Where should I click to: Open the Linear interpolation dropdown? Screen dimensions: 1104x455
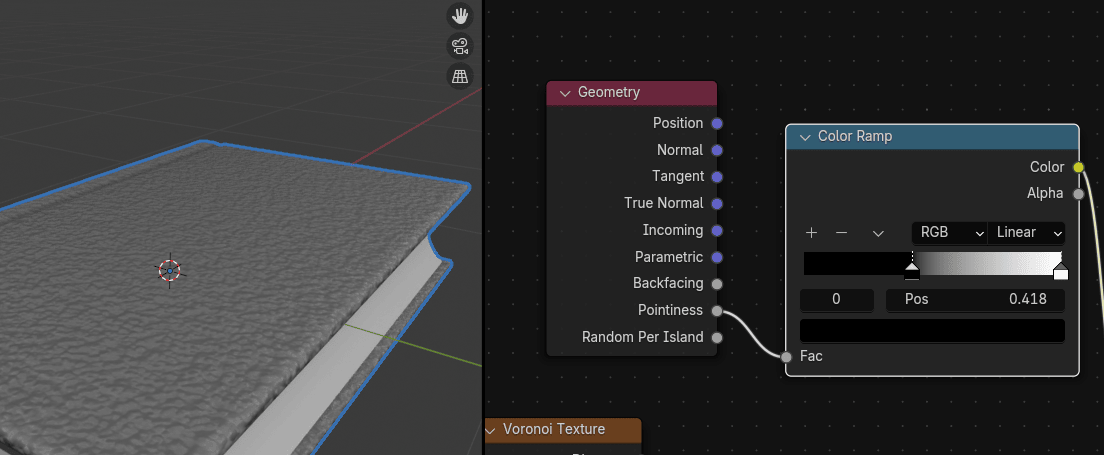point(1026,232)
